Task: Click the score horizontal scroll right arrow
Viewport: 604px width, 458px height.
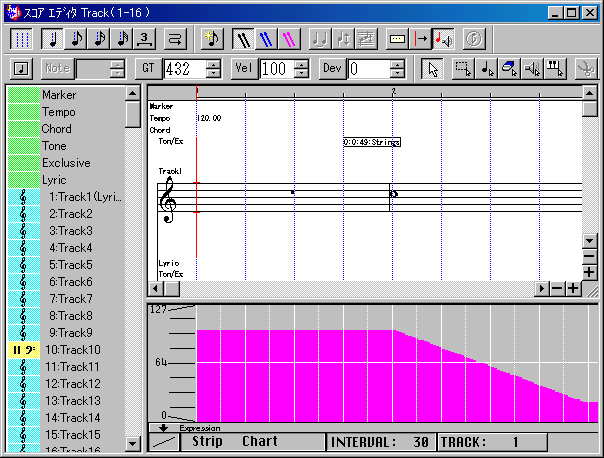Action: click(542, 288)
